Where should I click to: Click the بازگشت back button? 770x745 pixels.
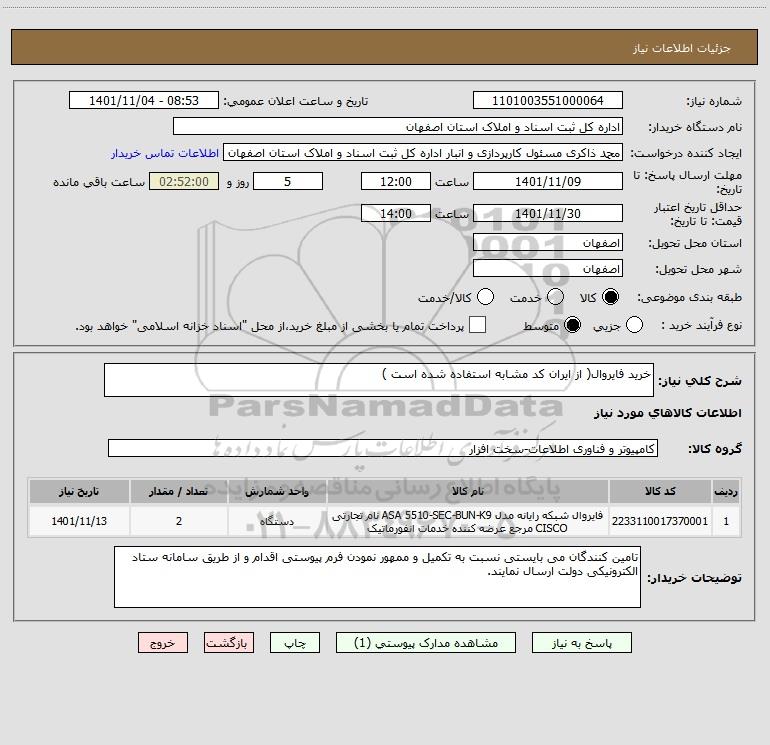[229, 643]
